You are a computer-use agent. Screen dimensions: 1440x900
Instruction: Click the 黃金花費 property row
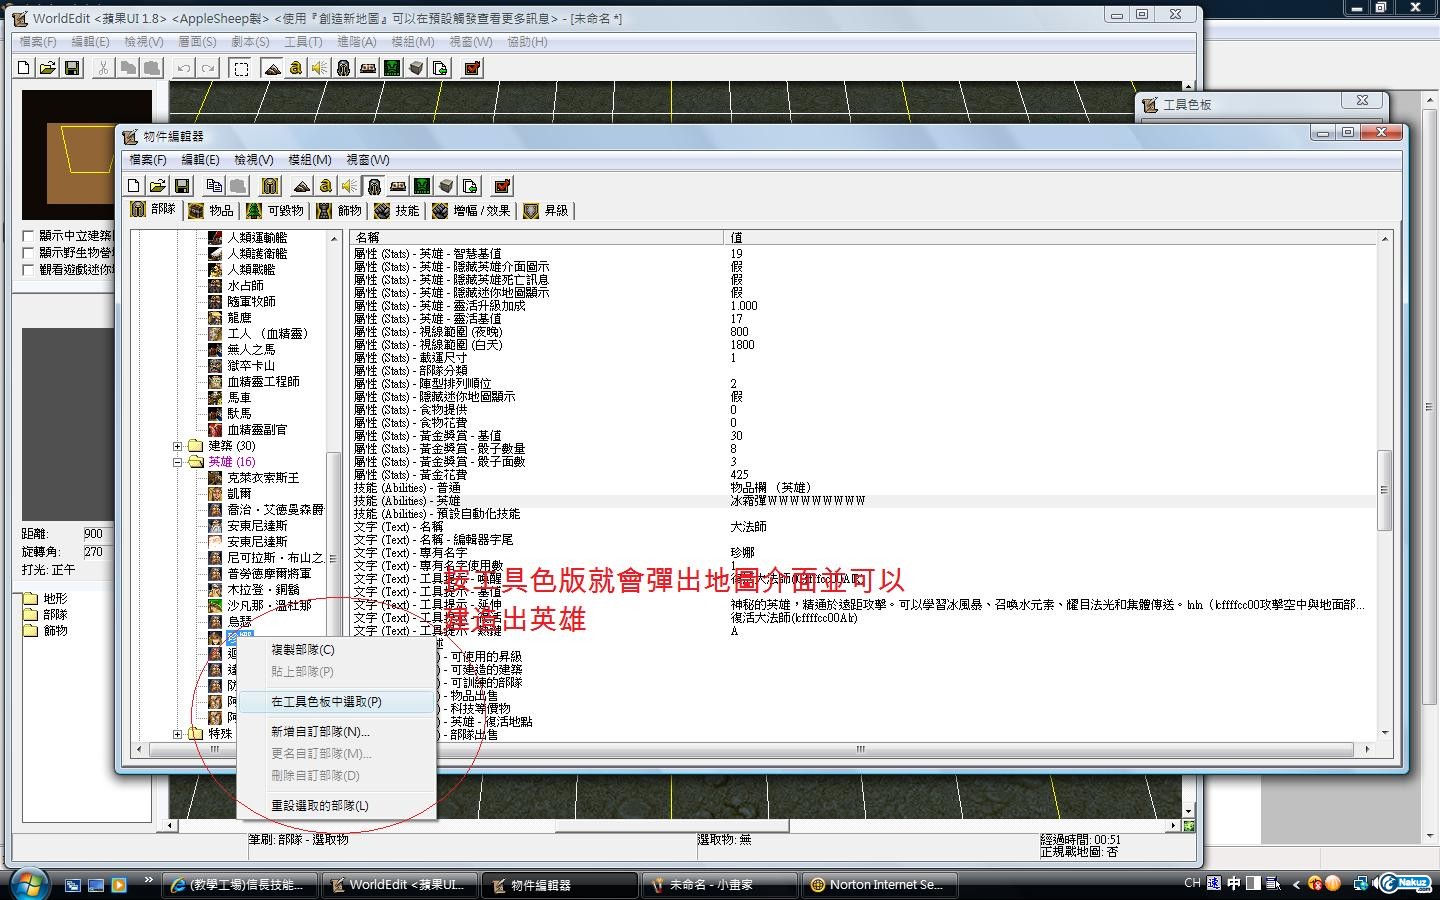tap(864, 475)
